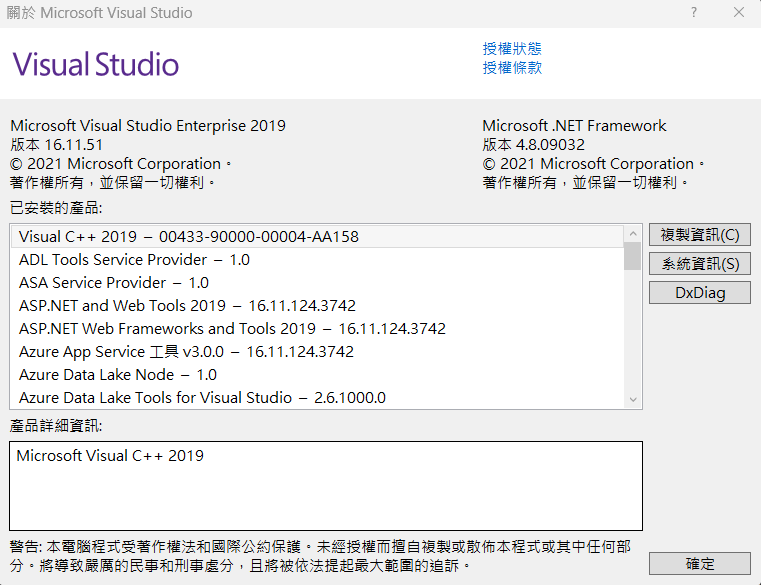Click the 複製資訊(C) copy info button
The width and height of the screenshot is (761, 585).
click(x=700, y=235)
